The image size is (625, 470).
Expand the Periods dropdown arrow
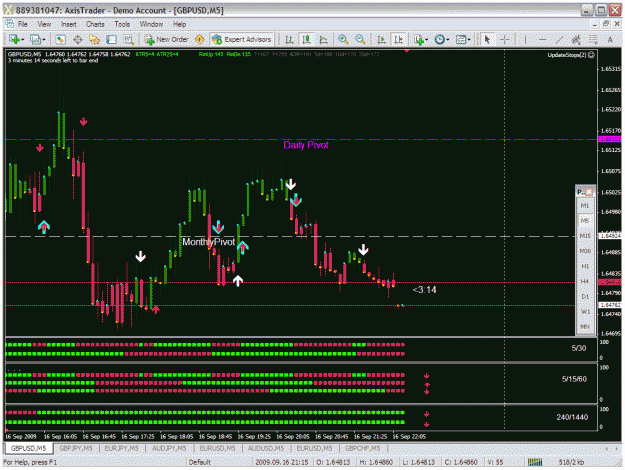pos(448,39)
